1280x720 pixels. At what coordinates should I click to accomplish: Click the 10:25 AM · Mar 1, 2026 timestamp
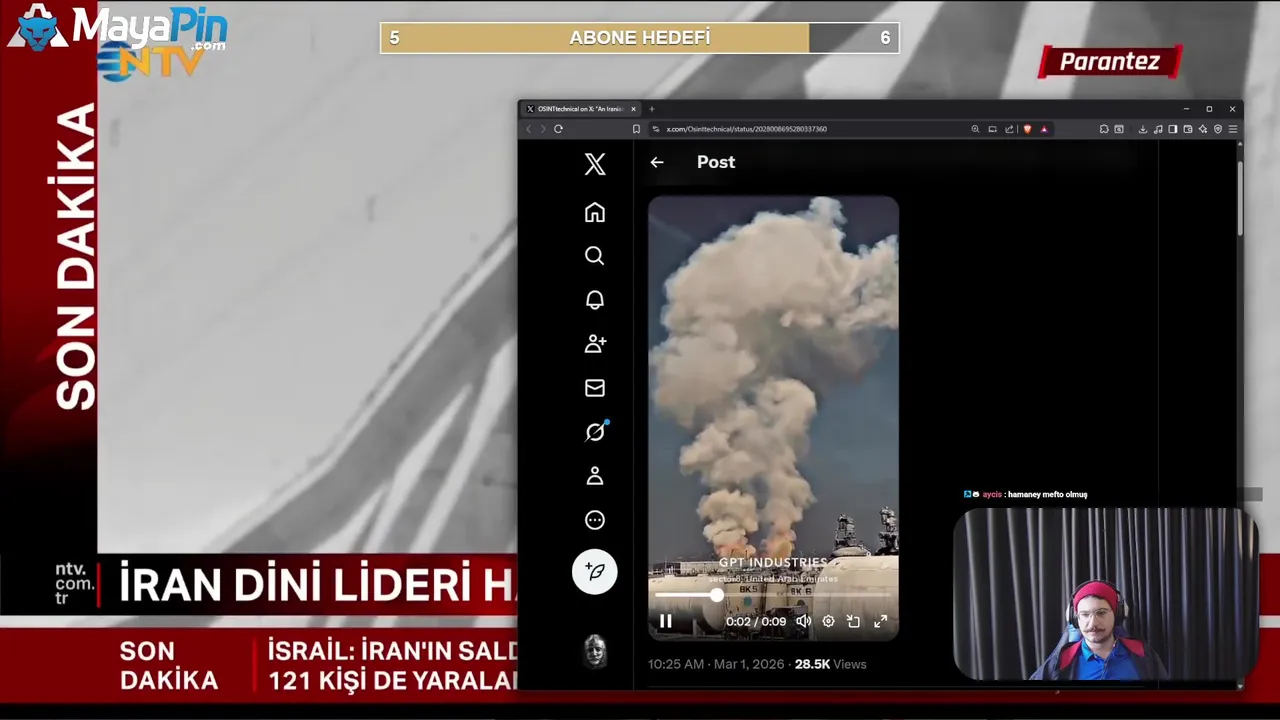pyautogui.click(x=717, y=664)
